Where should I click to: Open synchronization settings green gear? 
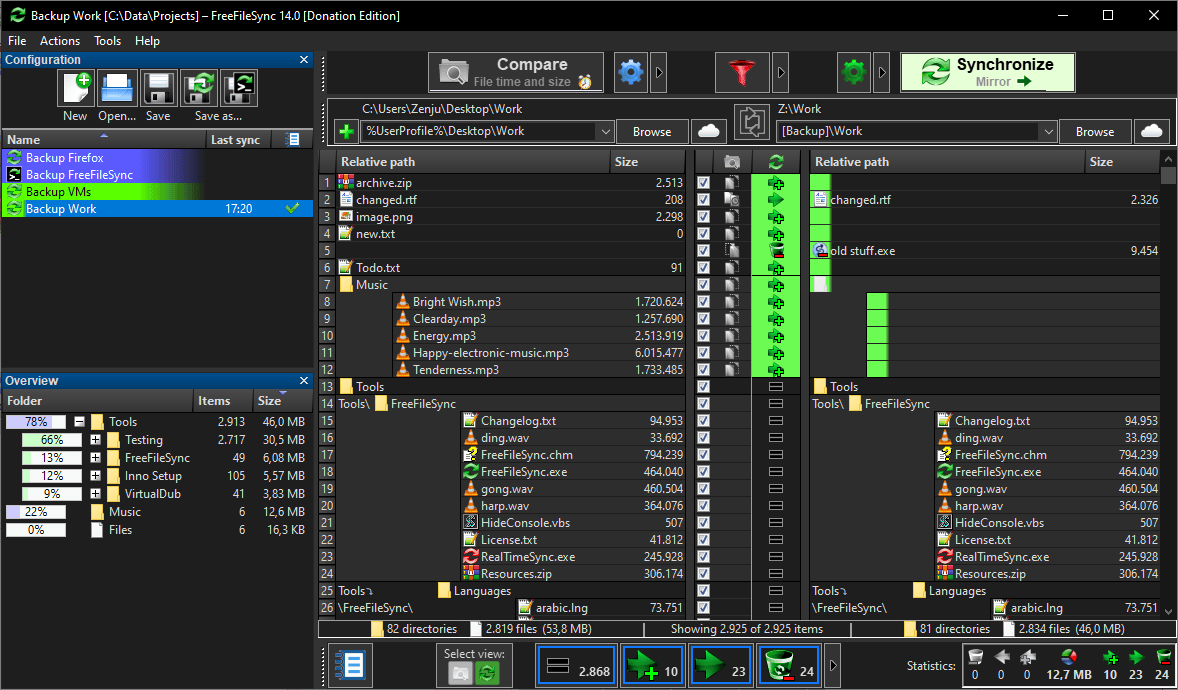click(x=854, y=72)
